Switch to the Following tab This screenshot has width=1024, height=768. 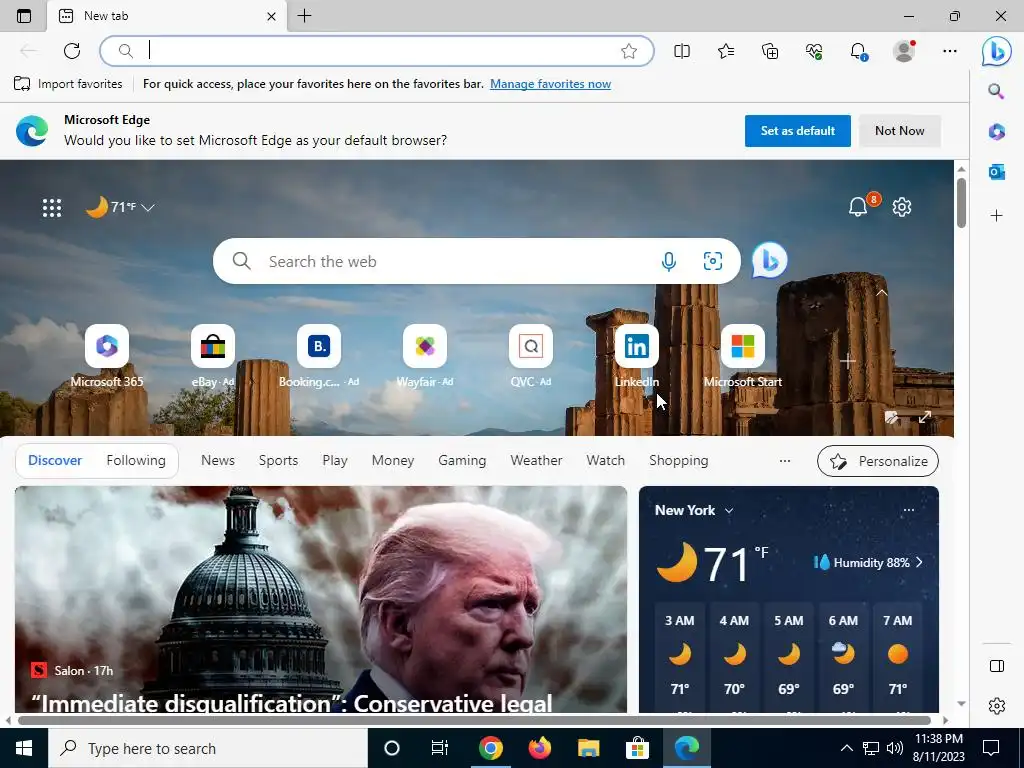pos(136,460)
